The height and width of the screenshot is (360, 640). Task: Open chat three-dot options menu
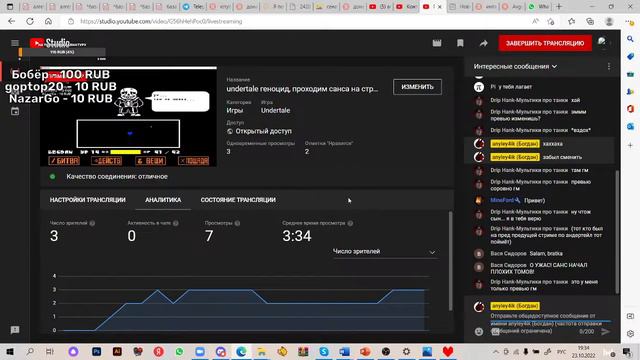tap(609, 66)
